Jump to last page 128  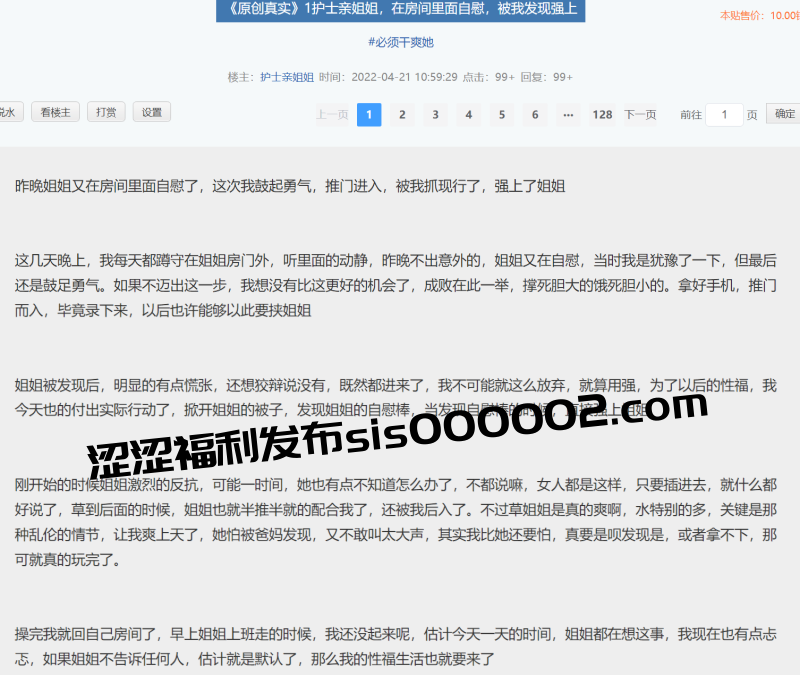(602, 114)
